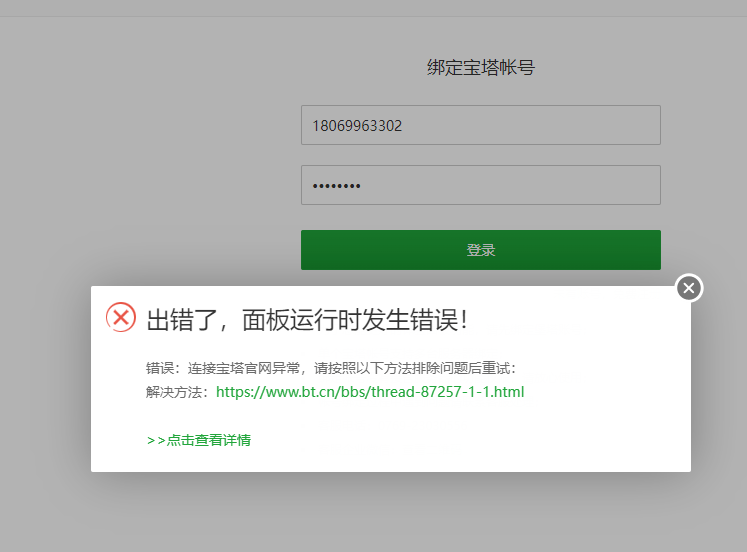Viewport: 747px width, 552px height.
Task: Click the red error icon in dialog
Action: pyautogui.click(x=121, y=317)
